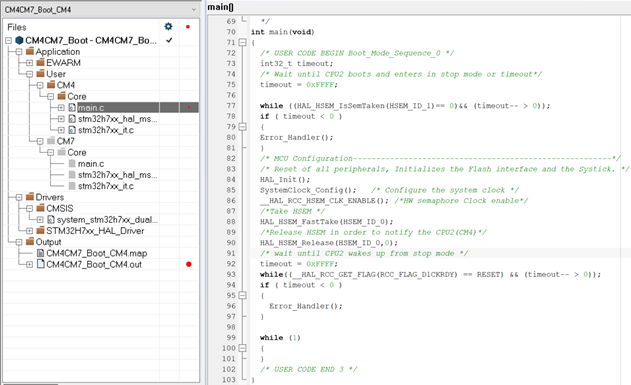Collapse code fold at line 71
Screen dimensions: 631x385
242,42
